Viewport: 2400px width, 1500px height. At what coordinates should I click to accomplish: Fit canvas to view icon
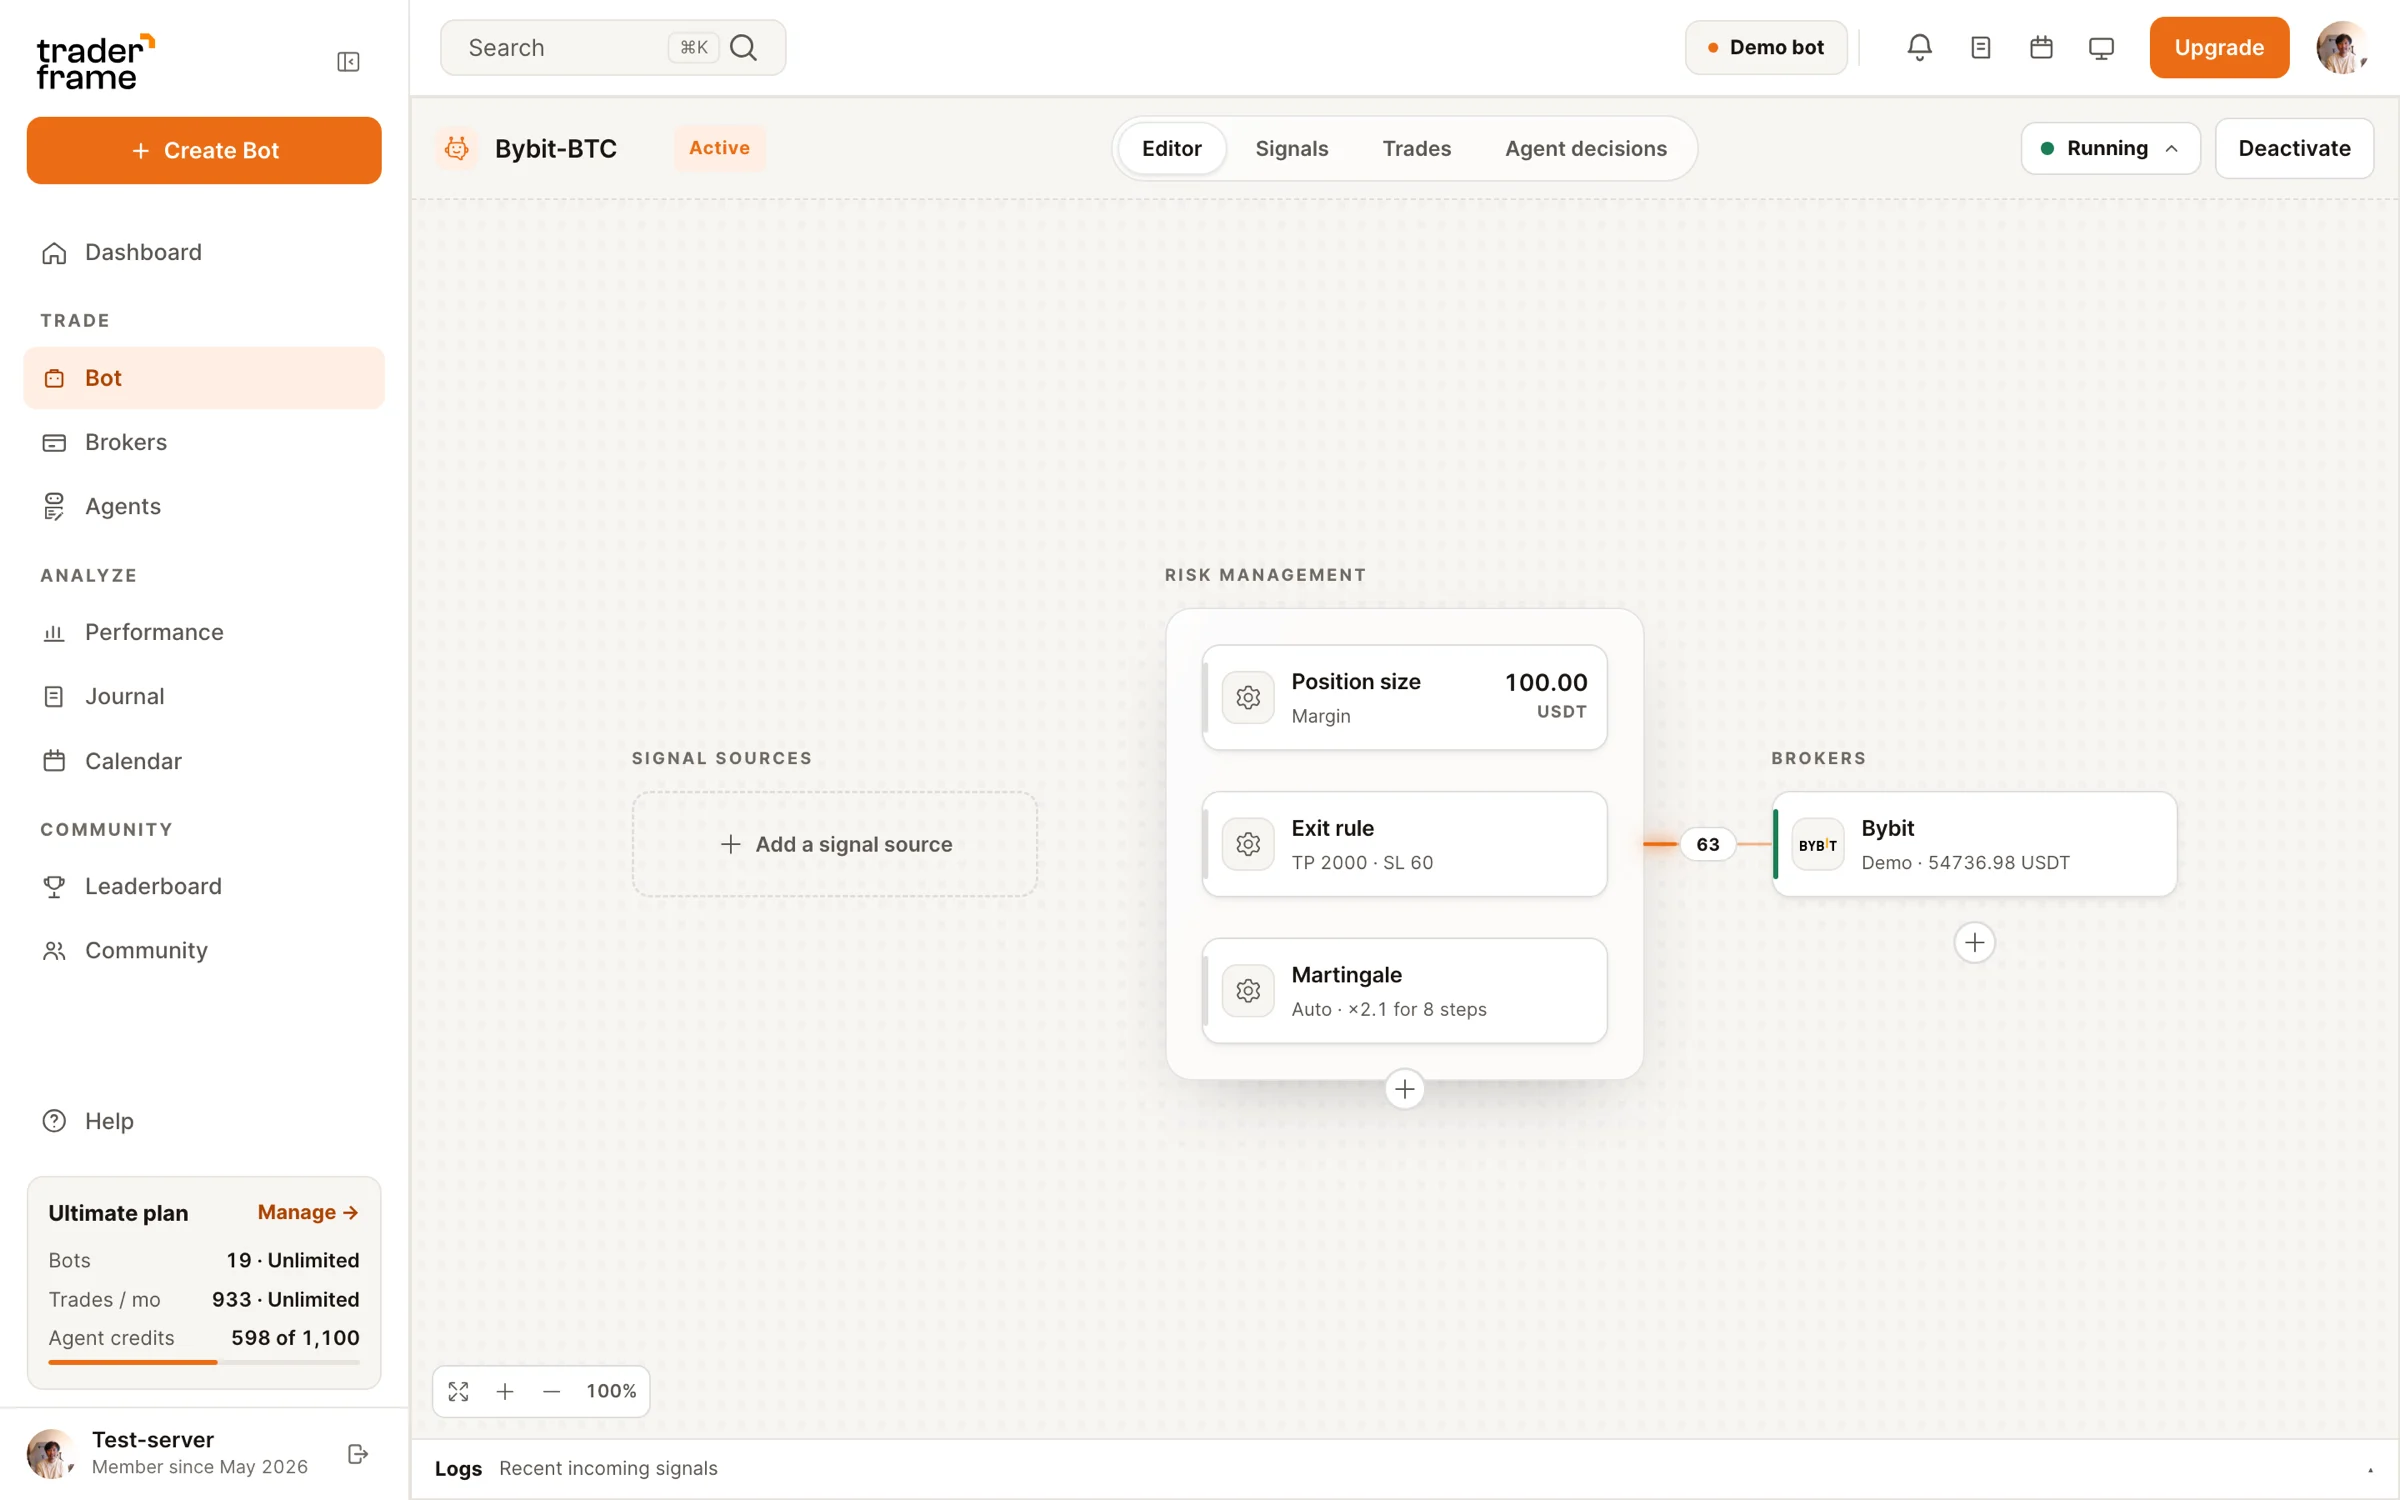pyautogui.click(x=458, y=1391)
